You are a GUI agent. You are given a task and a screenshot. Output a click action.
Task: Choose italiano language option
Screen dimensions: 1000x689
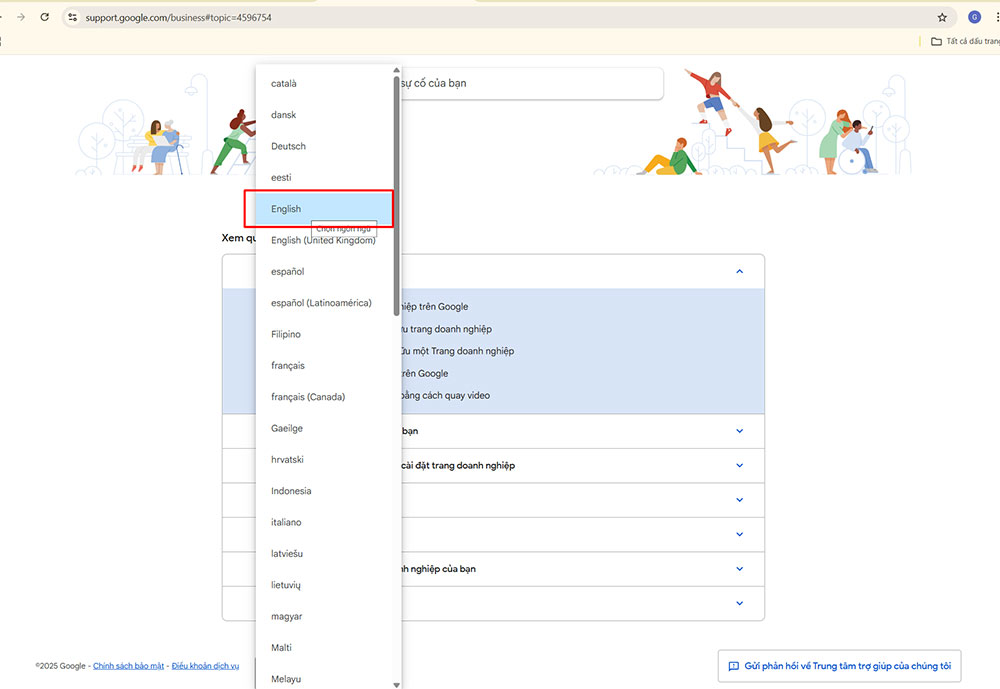[x=325, y=522]
